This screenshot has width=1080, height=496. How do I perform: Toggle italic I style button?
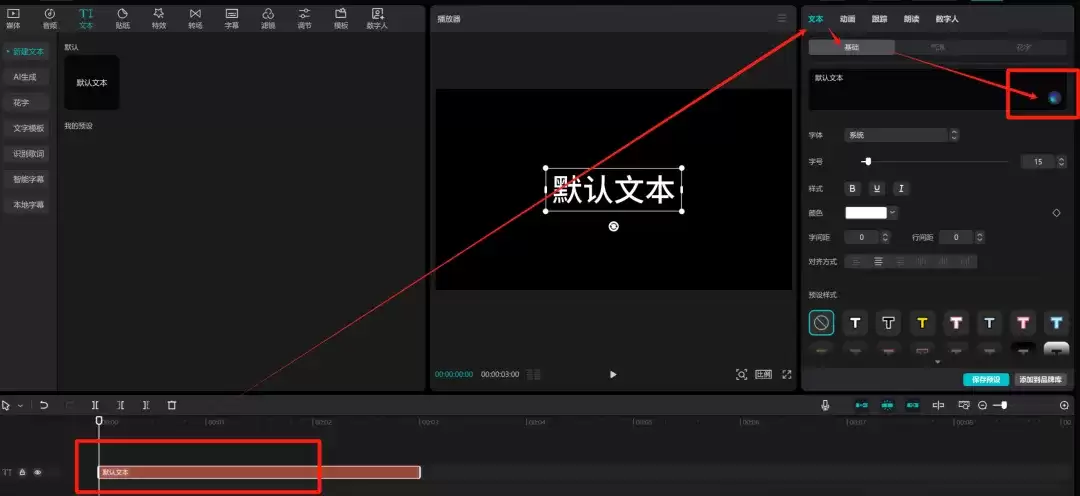point(901,188)
